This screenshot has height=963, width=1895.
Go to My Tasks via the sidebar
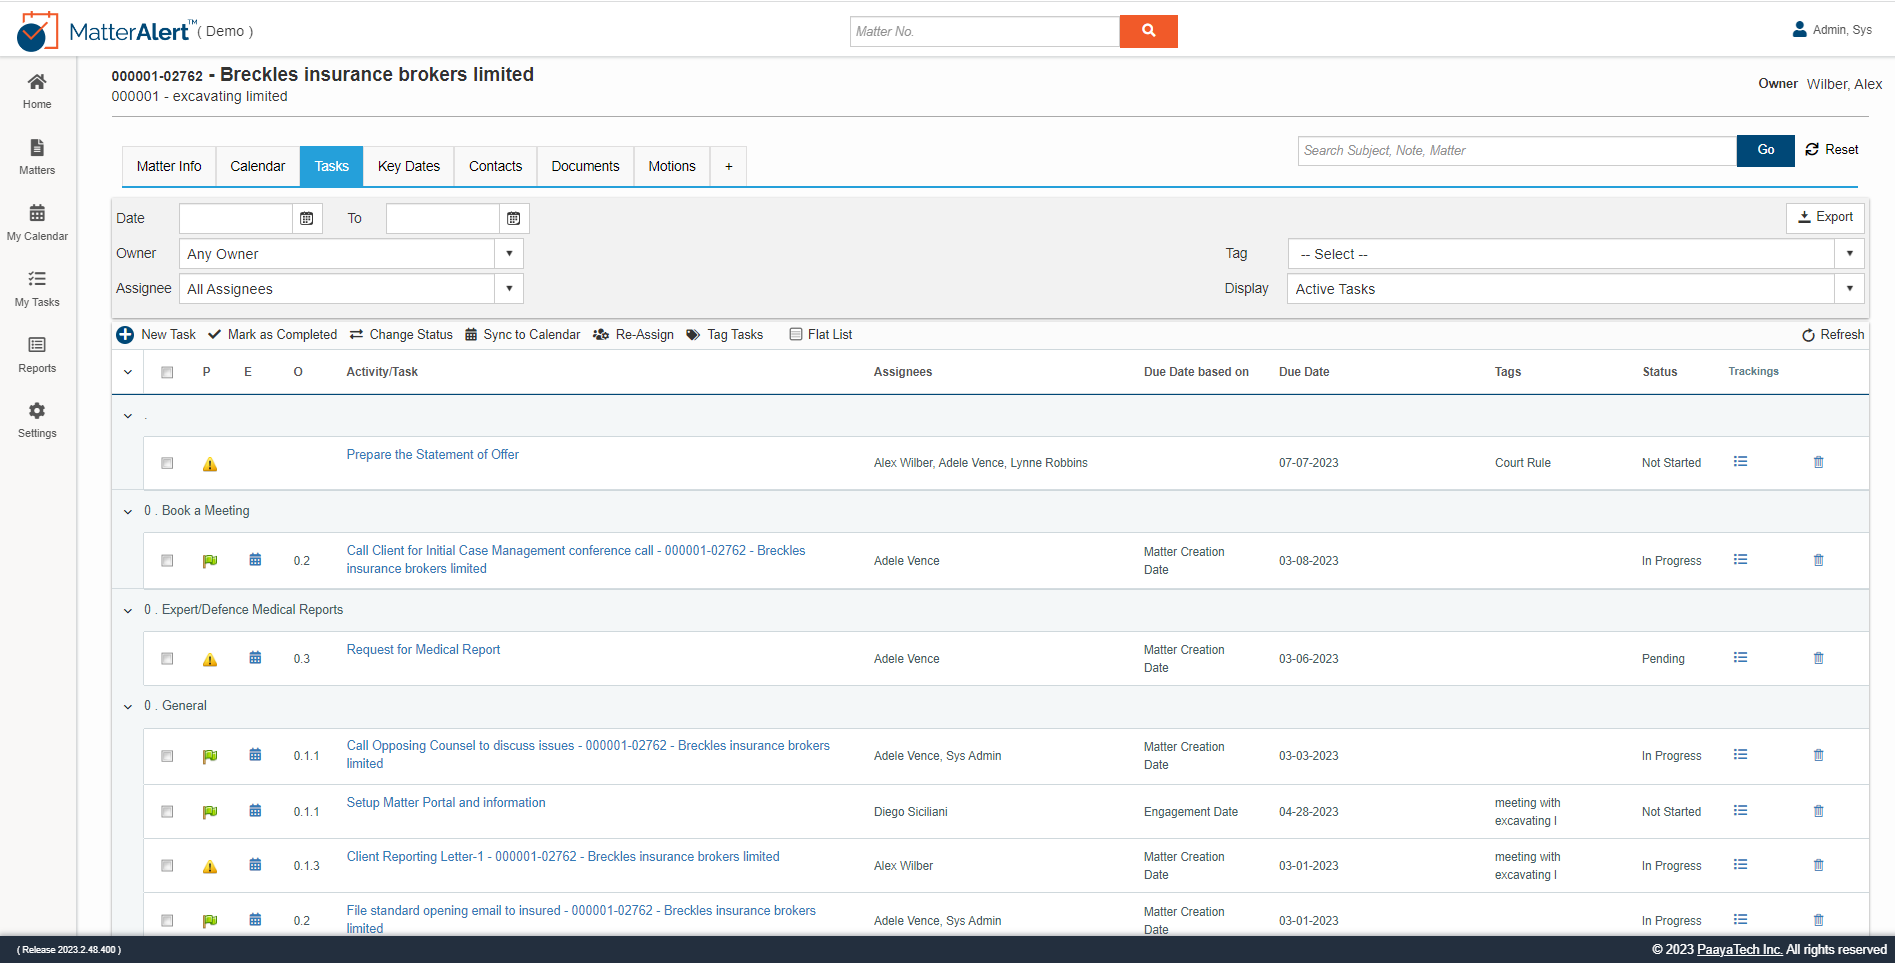[x=37, y=289]
